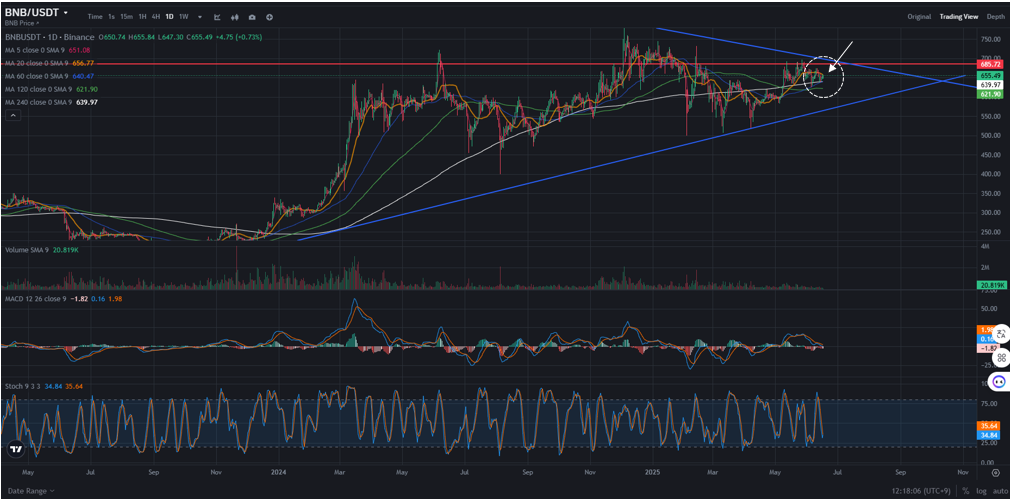Select the MA 120 close indicator legend
The image size is (1010, 499).
pos(52,89)
